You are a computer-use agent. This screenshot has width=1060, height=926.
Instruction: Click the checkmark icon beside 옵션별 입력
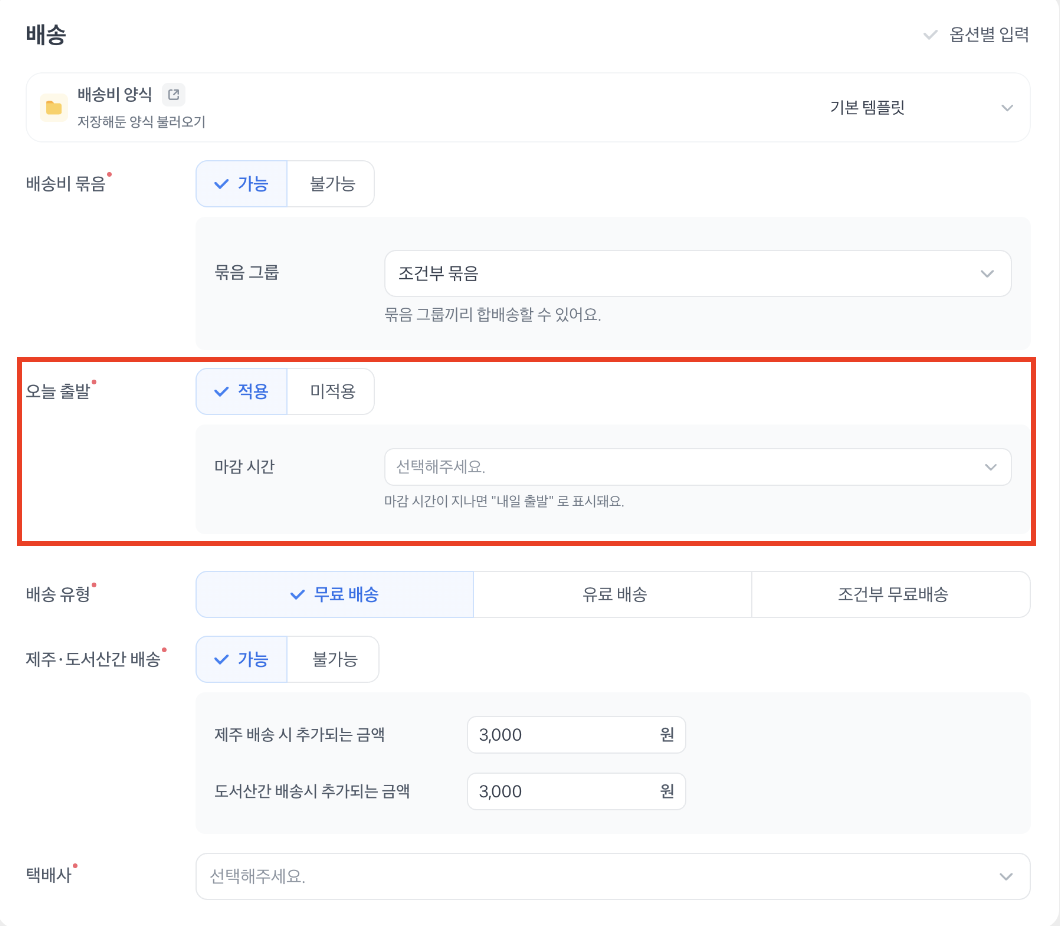click(x=930, y=35)
